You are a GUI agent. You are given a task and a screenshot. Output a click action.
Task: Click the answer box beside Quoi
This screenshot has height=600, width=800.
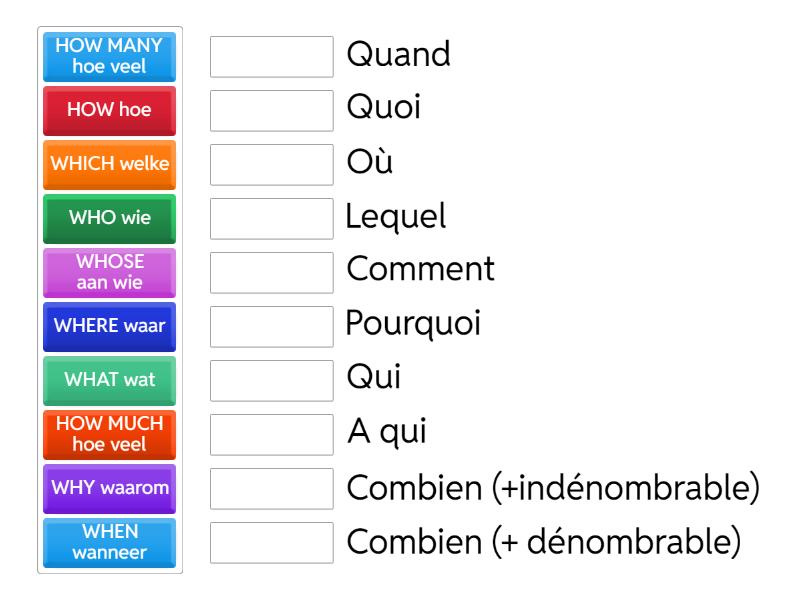coord(271,111)
